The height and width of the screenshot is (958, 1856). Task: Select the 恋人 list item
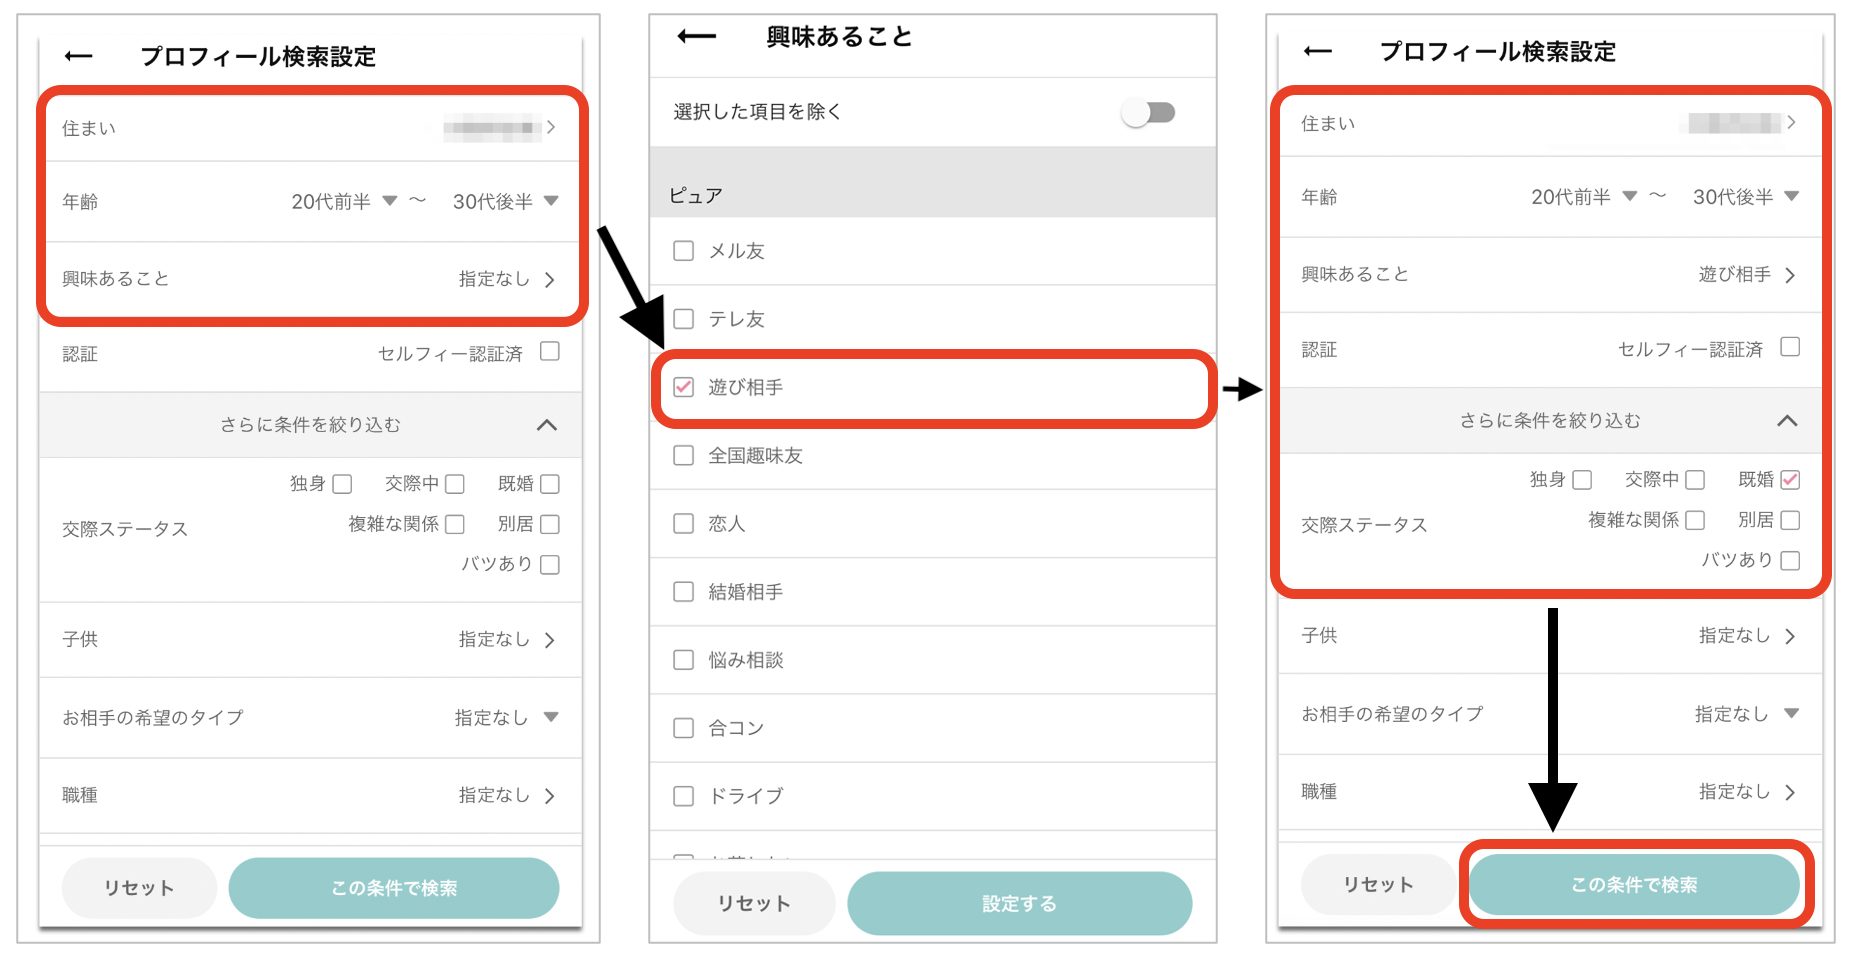(727, 524)
